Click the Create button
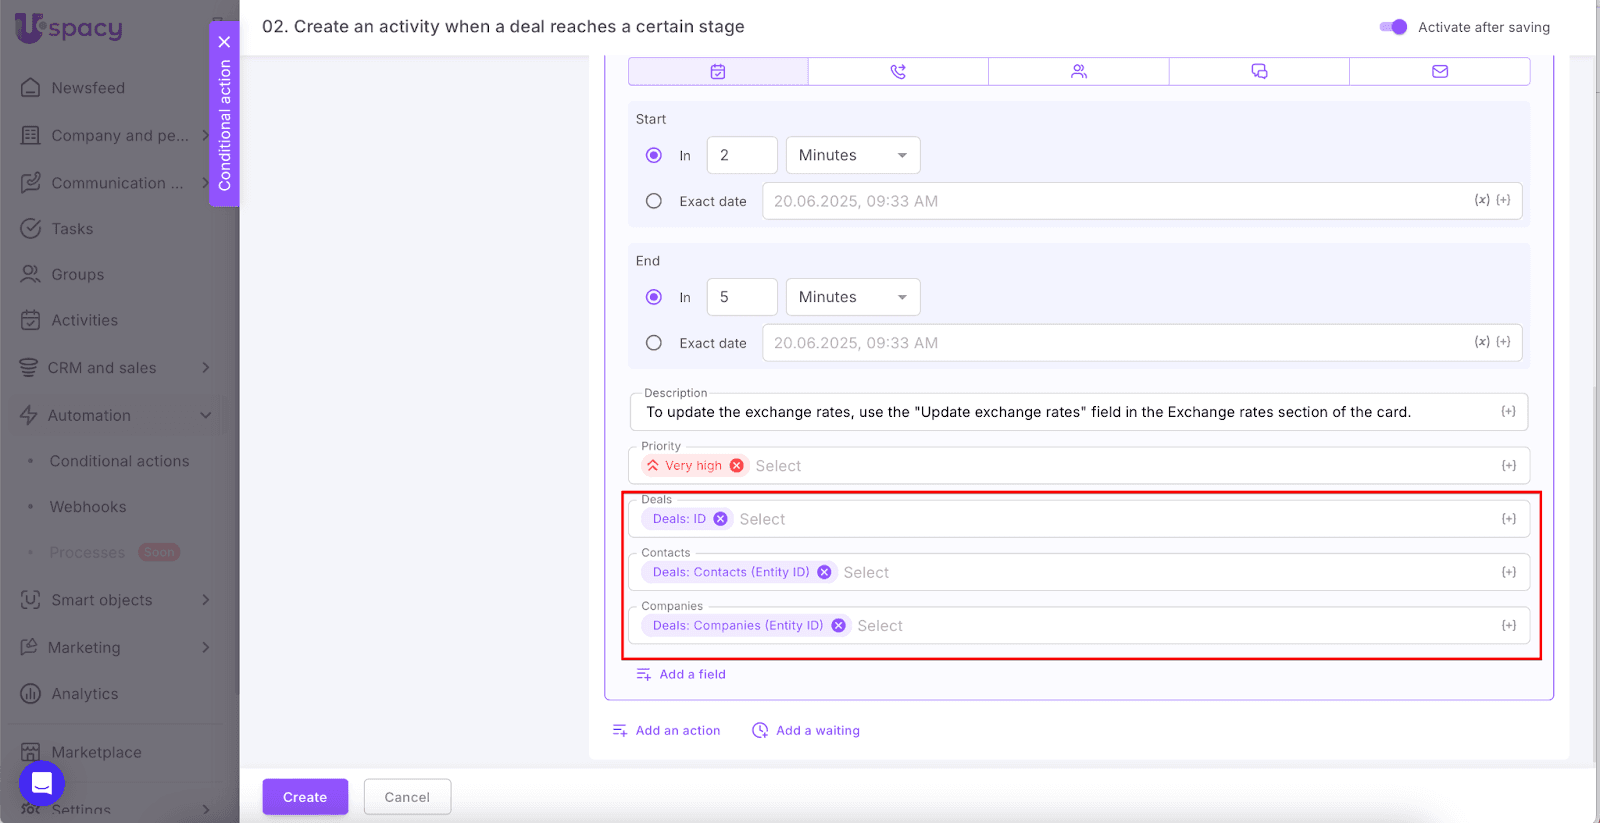 point(305,797)
